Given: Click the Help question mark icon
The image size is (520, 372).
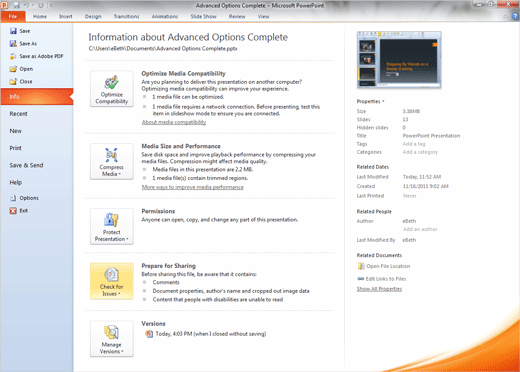Looking at the screenshot, I should pos(515,16).
